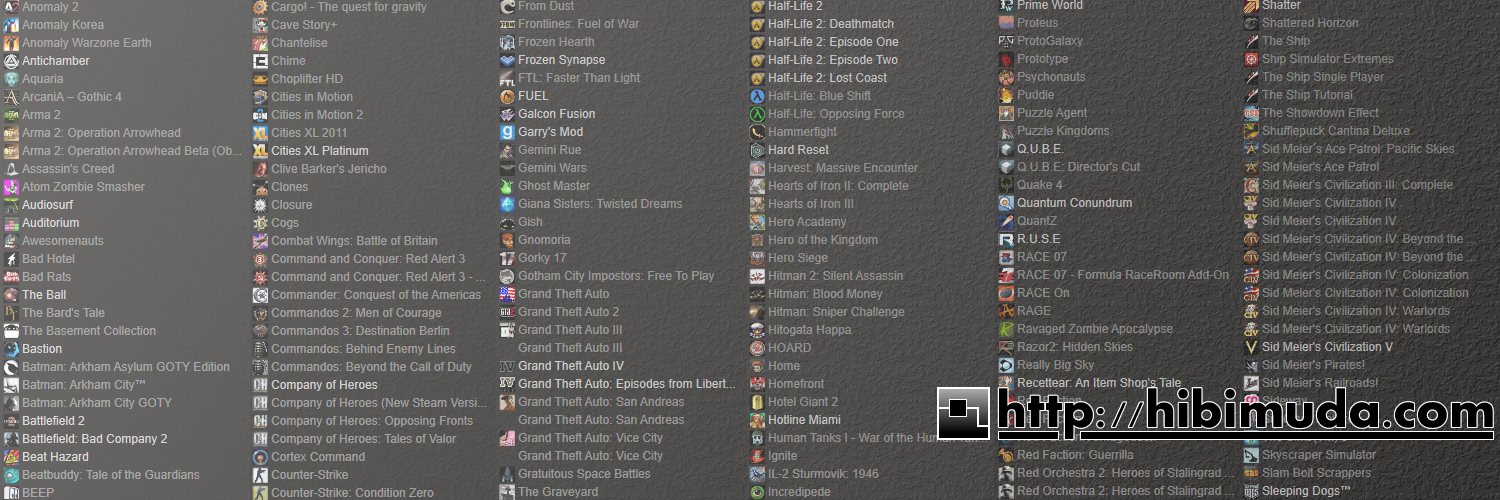This screenshot has height=500, width=1500.
Task: Open Sid Meier's Civilization III: Complete
Action: (1357, 185)
